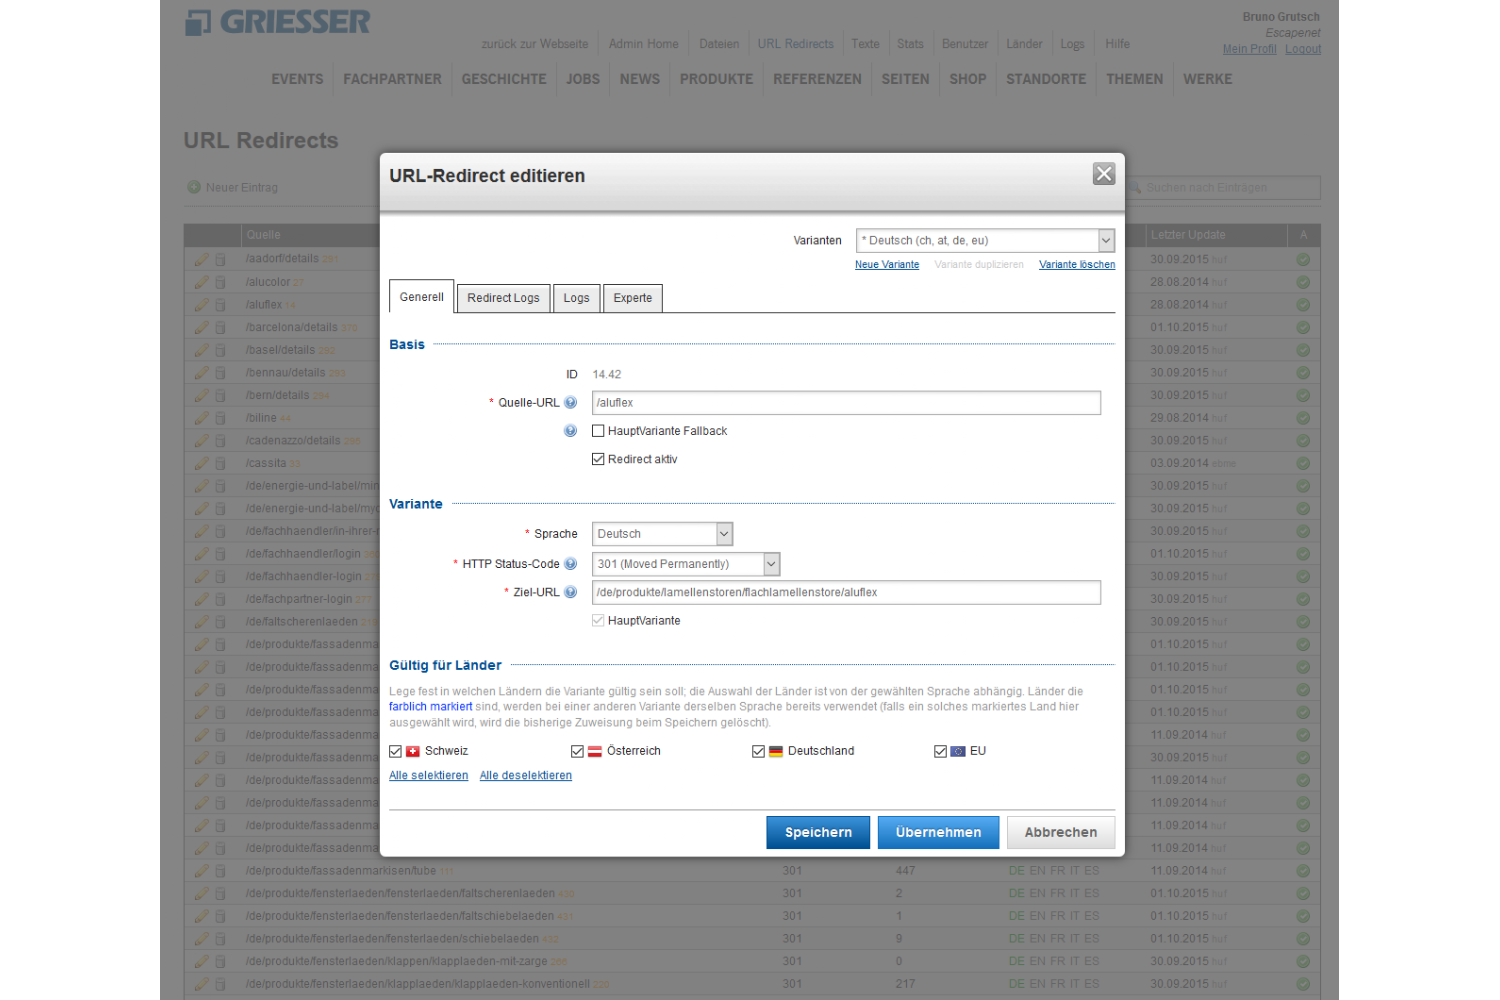Click green status icon in /alucolor row
This screenshot has height=1000, width=1500.
click(1303, 282)
